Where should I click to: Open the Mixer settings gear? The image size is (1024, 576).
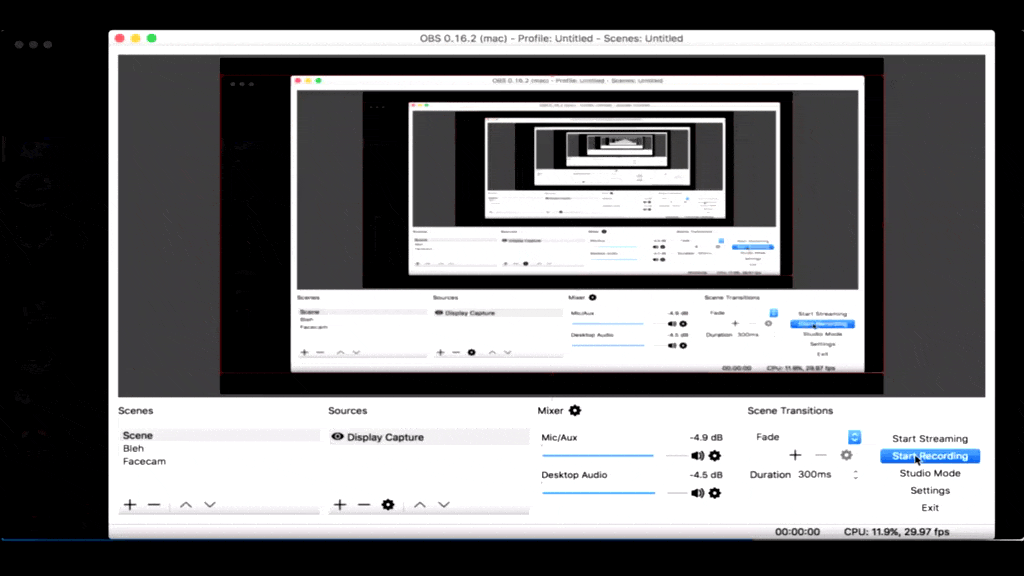[x=575, y=411]
